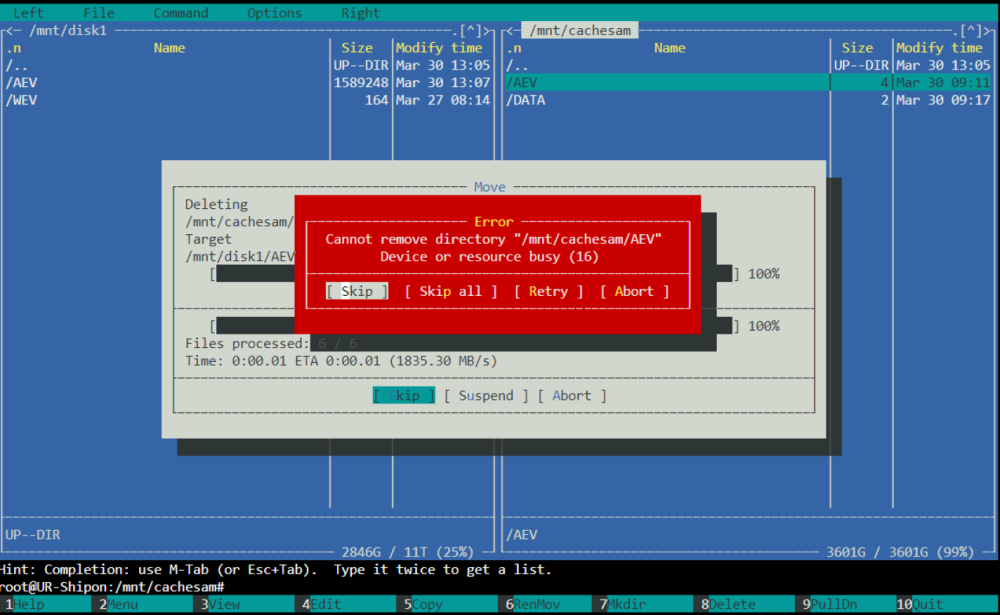Click the file progress bar at 100%
The width and height of the screenshot is (1000, 615).
474,274
